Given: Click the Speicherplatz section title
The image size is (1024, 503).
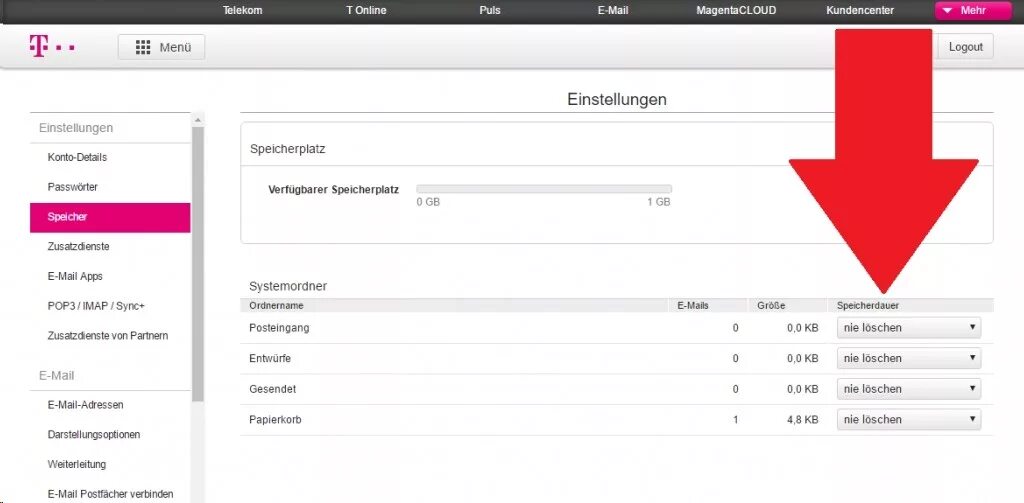Looking at the screenshot, I should tap(287, 149).
